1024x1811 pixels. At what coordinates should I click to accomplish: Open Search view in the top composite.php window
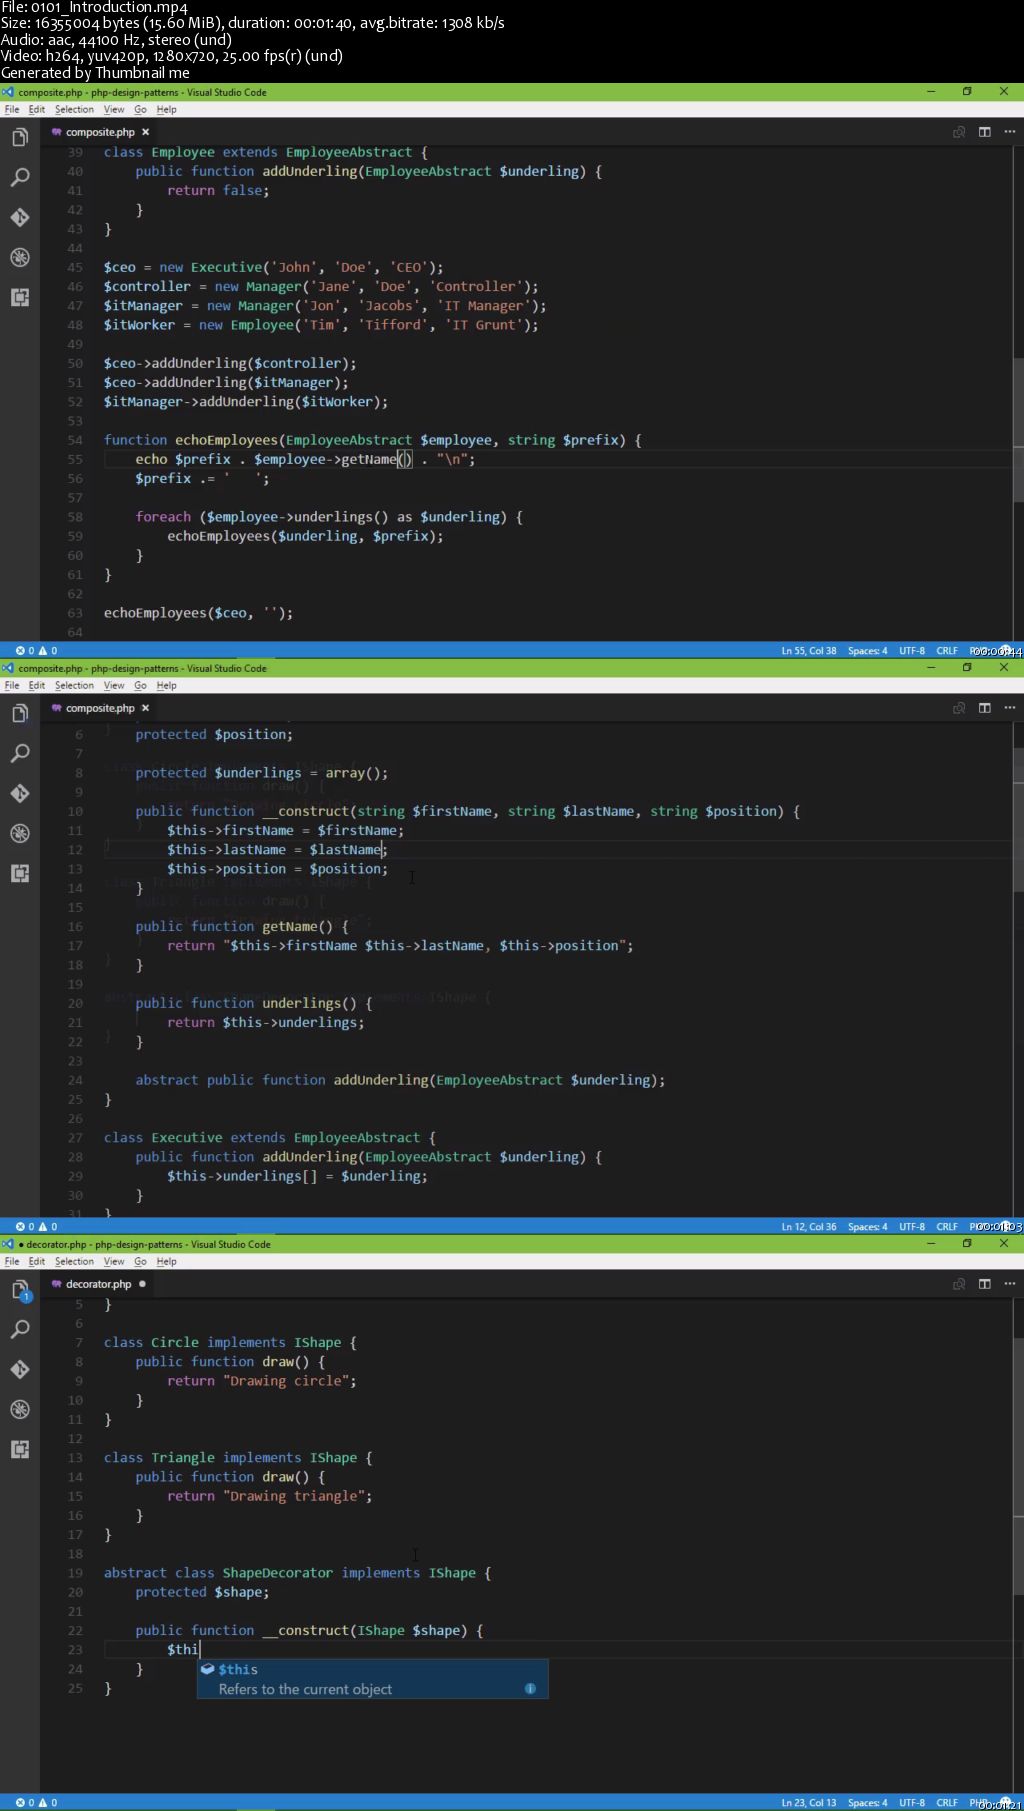(x=19, y=178)
